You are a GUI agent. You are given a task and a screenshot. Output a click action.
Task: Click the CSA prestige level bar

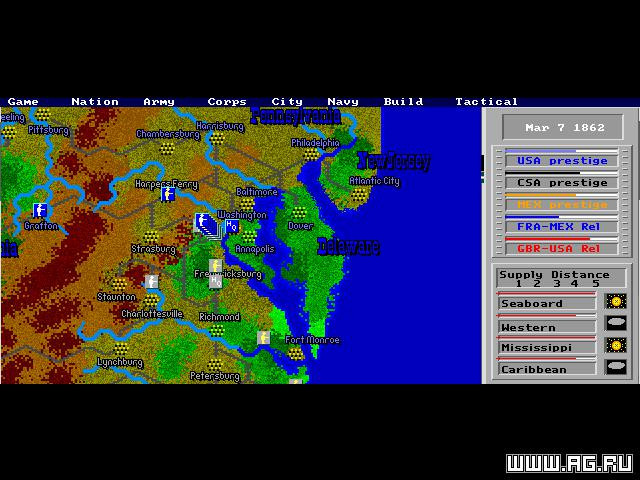[562, 173]
